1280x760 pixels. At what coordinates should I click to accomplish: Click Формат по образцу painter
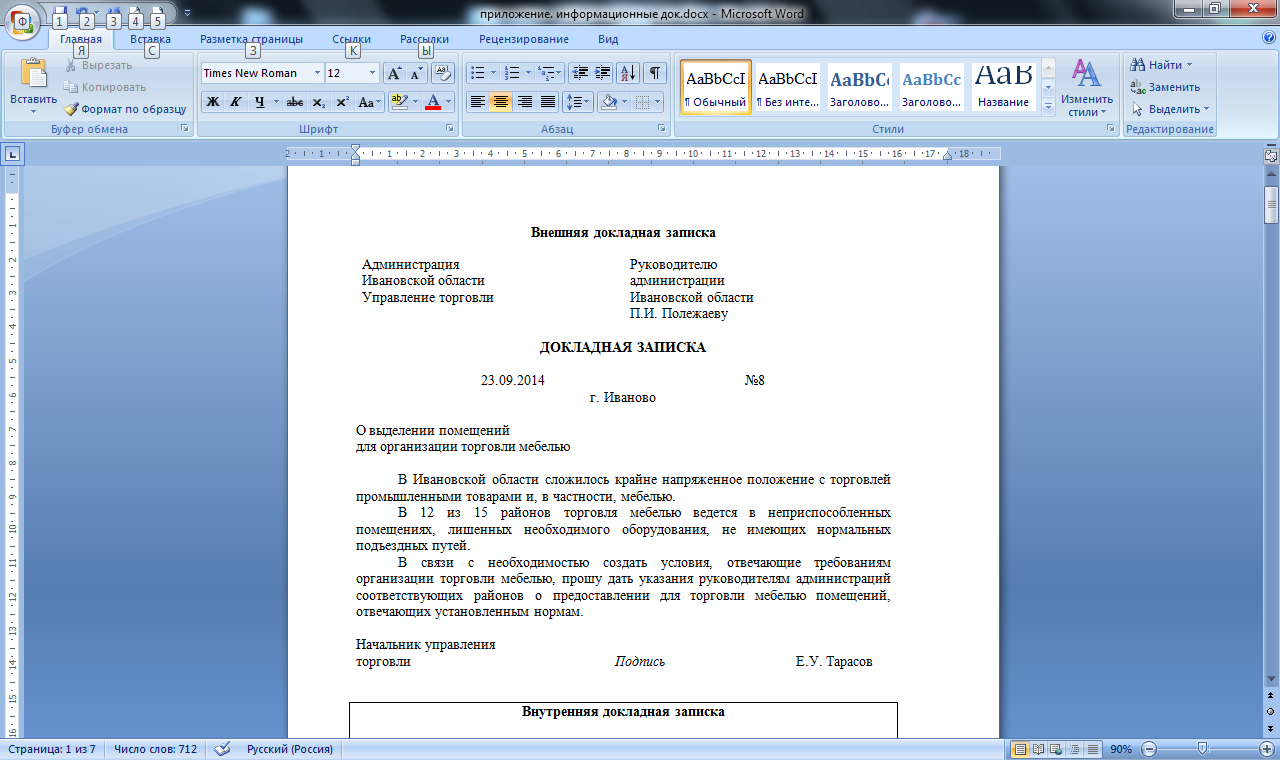click(x=125, y=109)
